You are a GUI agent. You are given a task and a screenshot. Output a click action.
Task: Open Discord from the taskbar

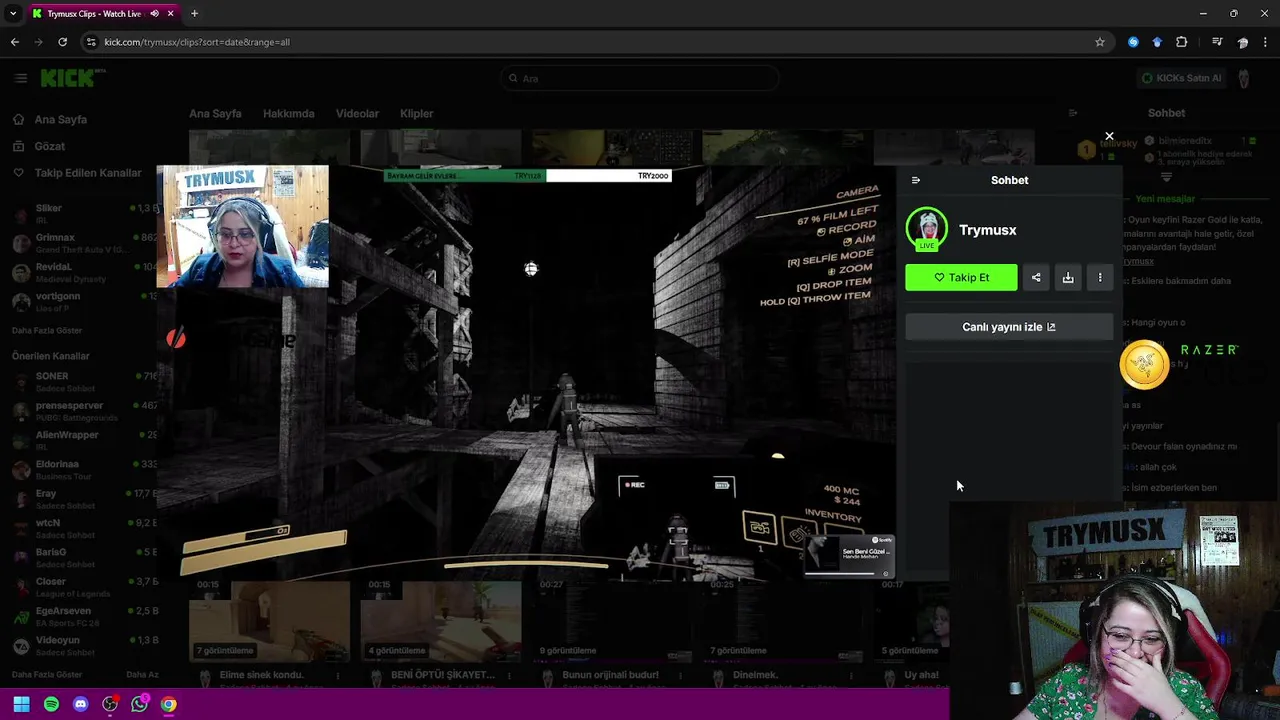(x=81, y=704)
